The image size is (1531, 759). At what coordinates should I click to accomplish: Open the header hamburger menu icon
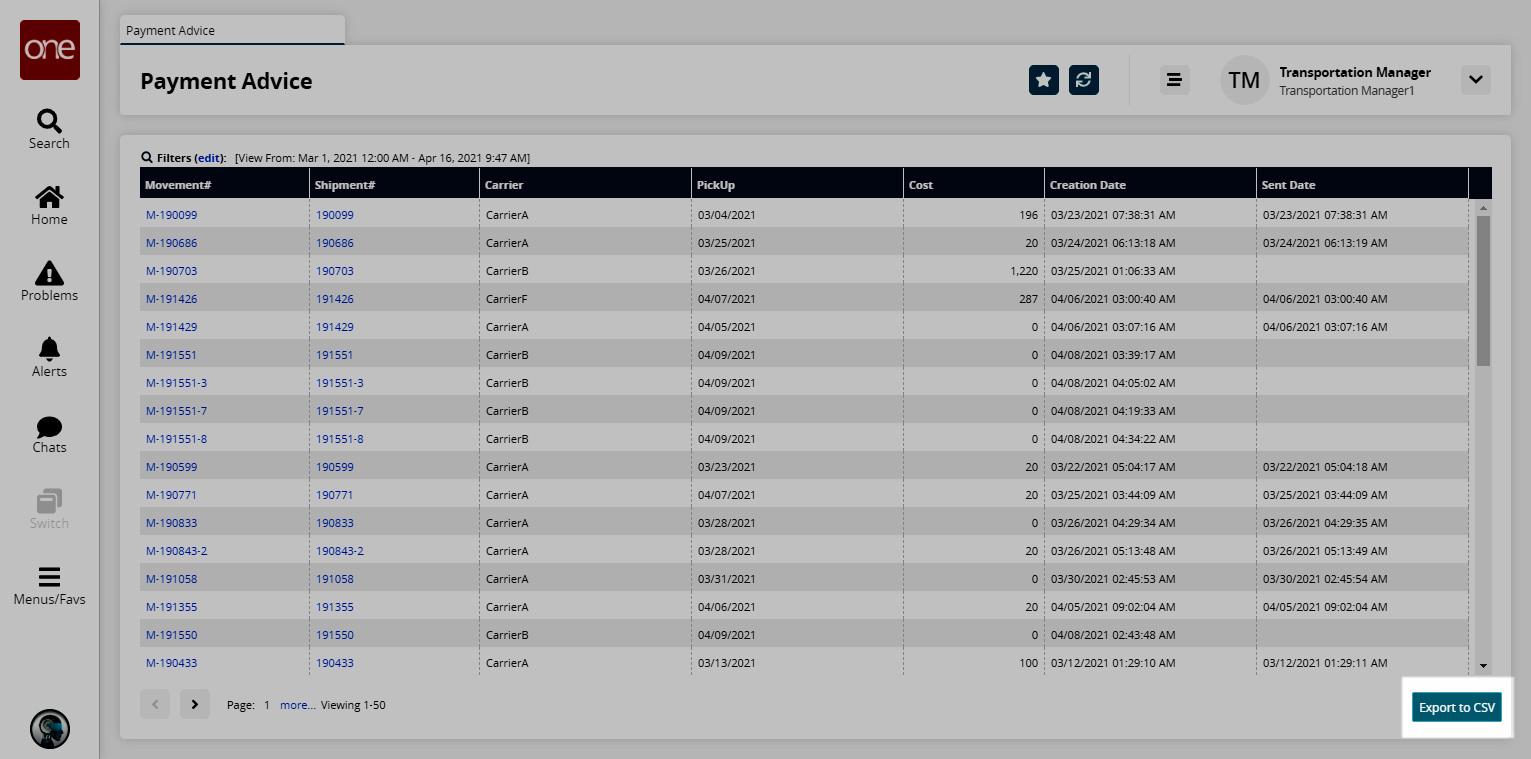coord(1175,80)
